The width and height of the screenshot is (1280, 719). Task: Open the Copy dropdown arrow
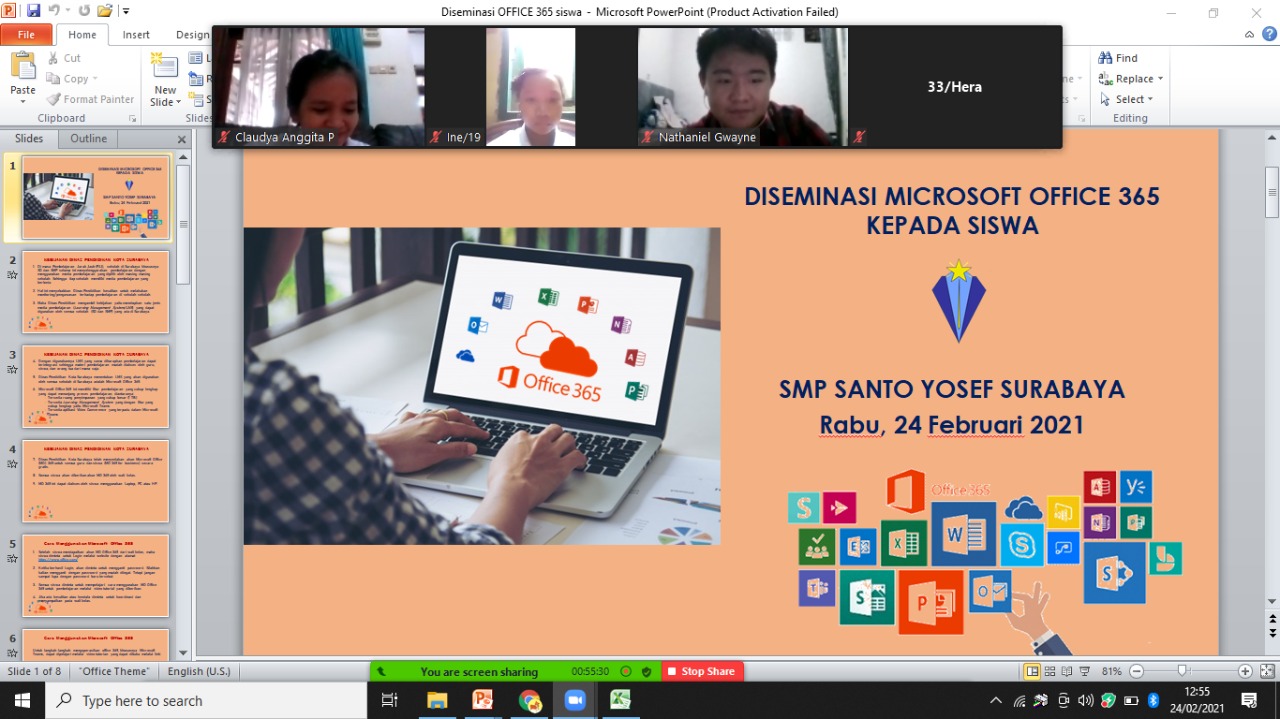coord(95,79)
